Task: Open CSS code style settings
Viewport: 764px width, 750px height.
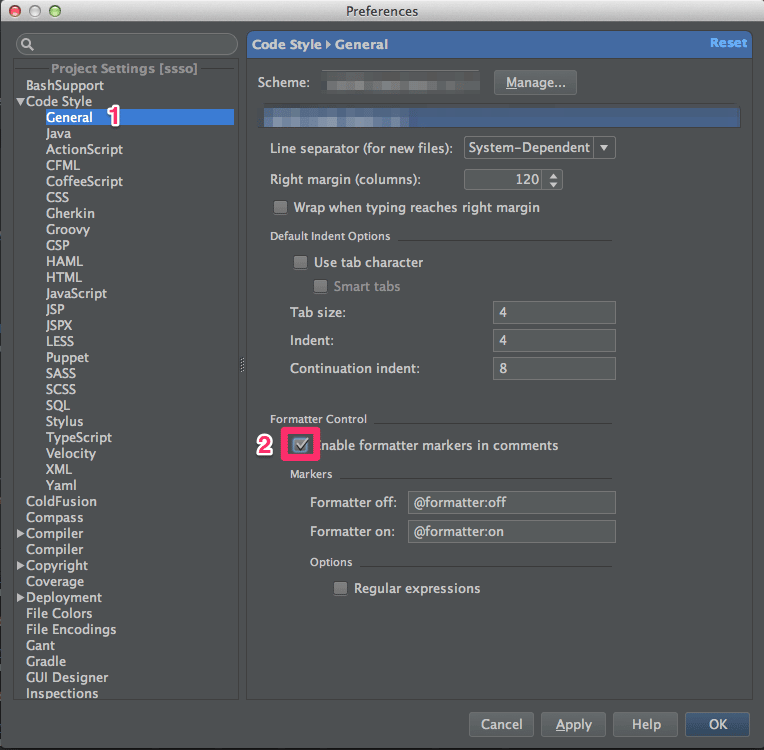Action: click(x=57, y=197)
